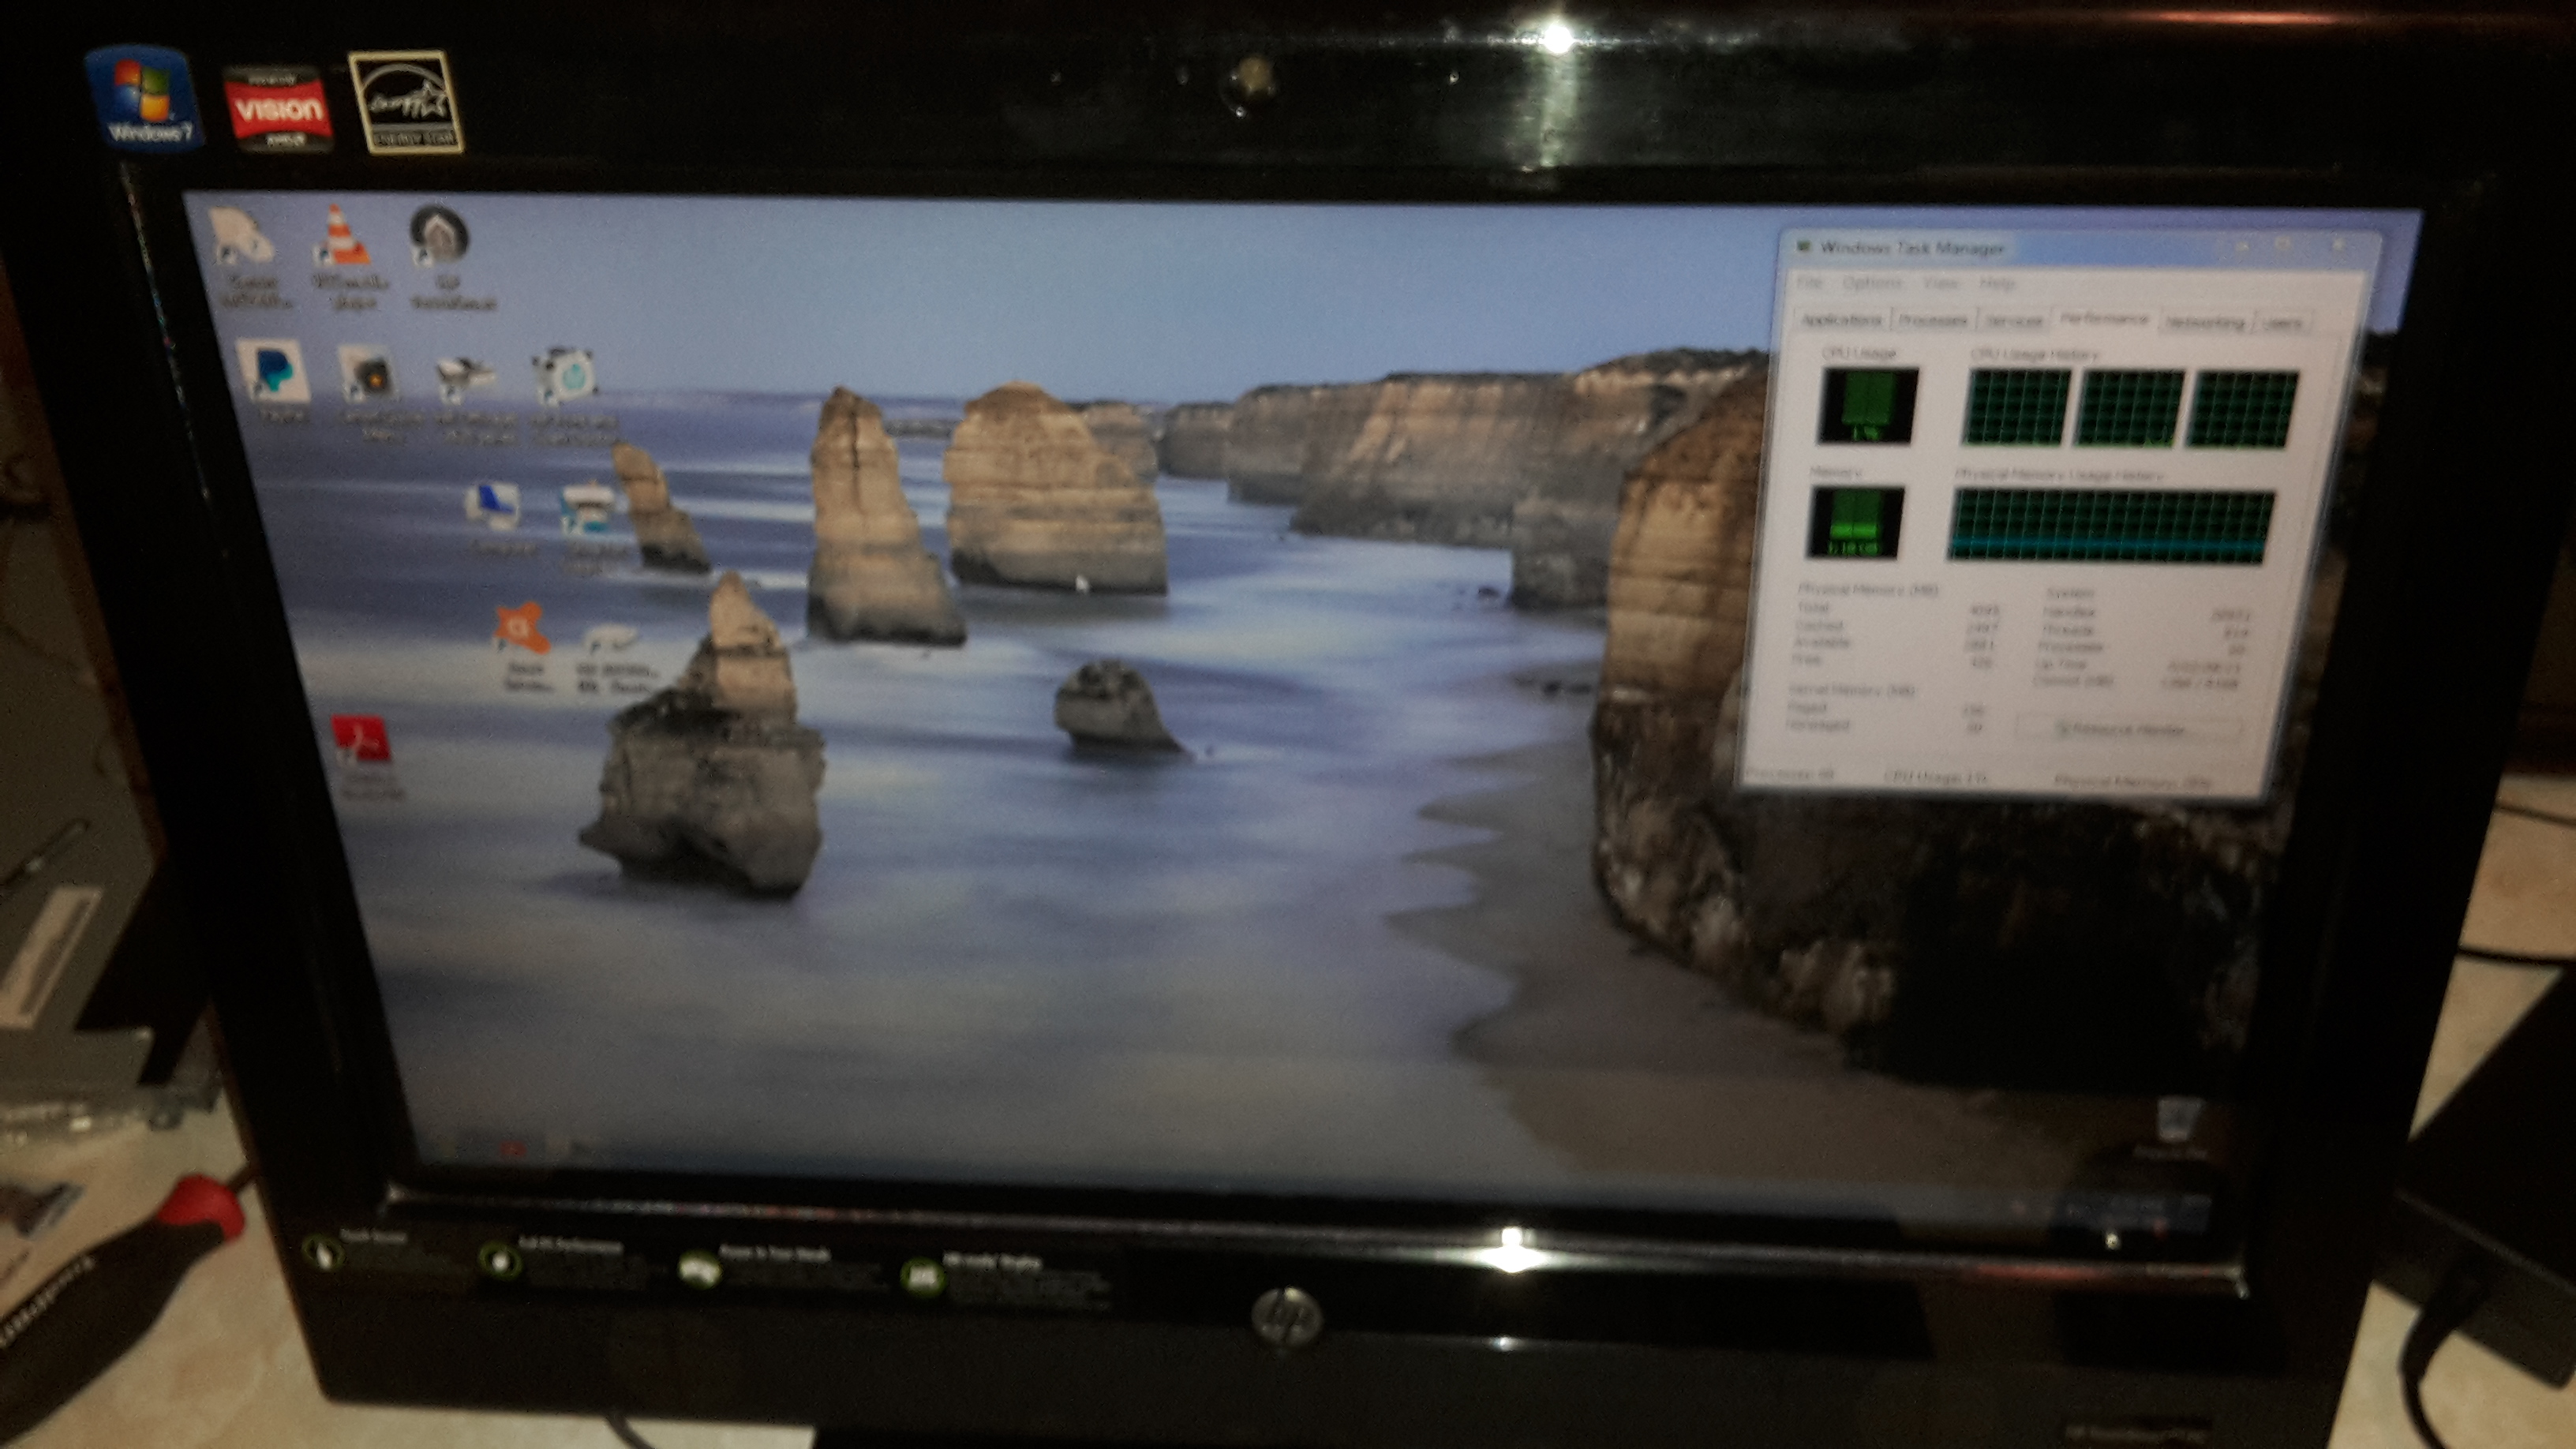The height and width of the screenshot is (1449, 2576).
Task: Open the File menu in Task Manager
Action: (x=1809, y=283)
